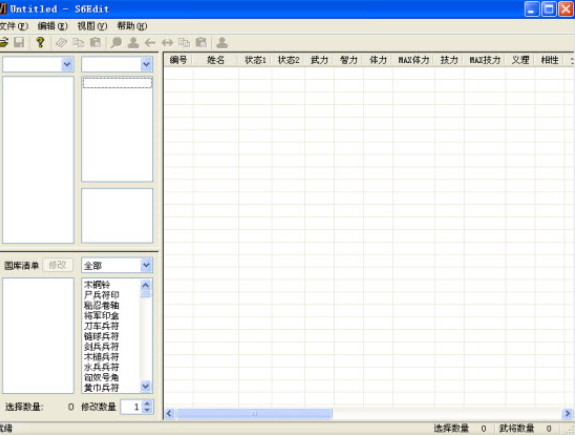The width and height of the screenshot is (575, 436).
Task: Click the 武力 column header
Action: (319, 60)
